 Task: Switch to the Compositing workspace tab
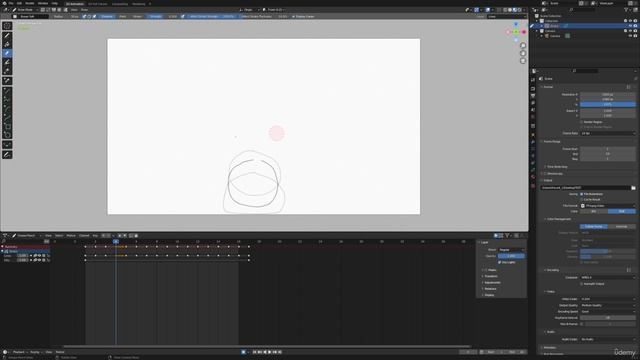tap(120, 4)
